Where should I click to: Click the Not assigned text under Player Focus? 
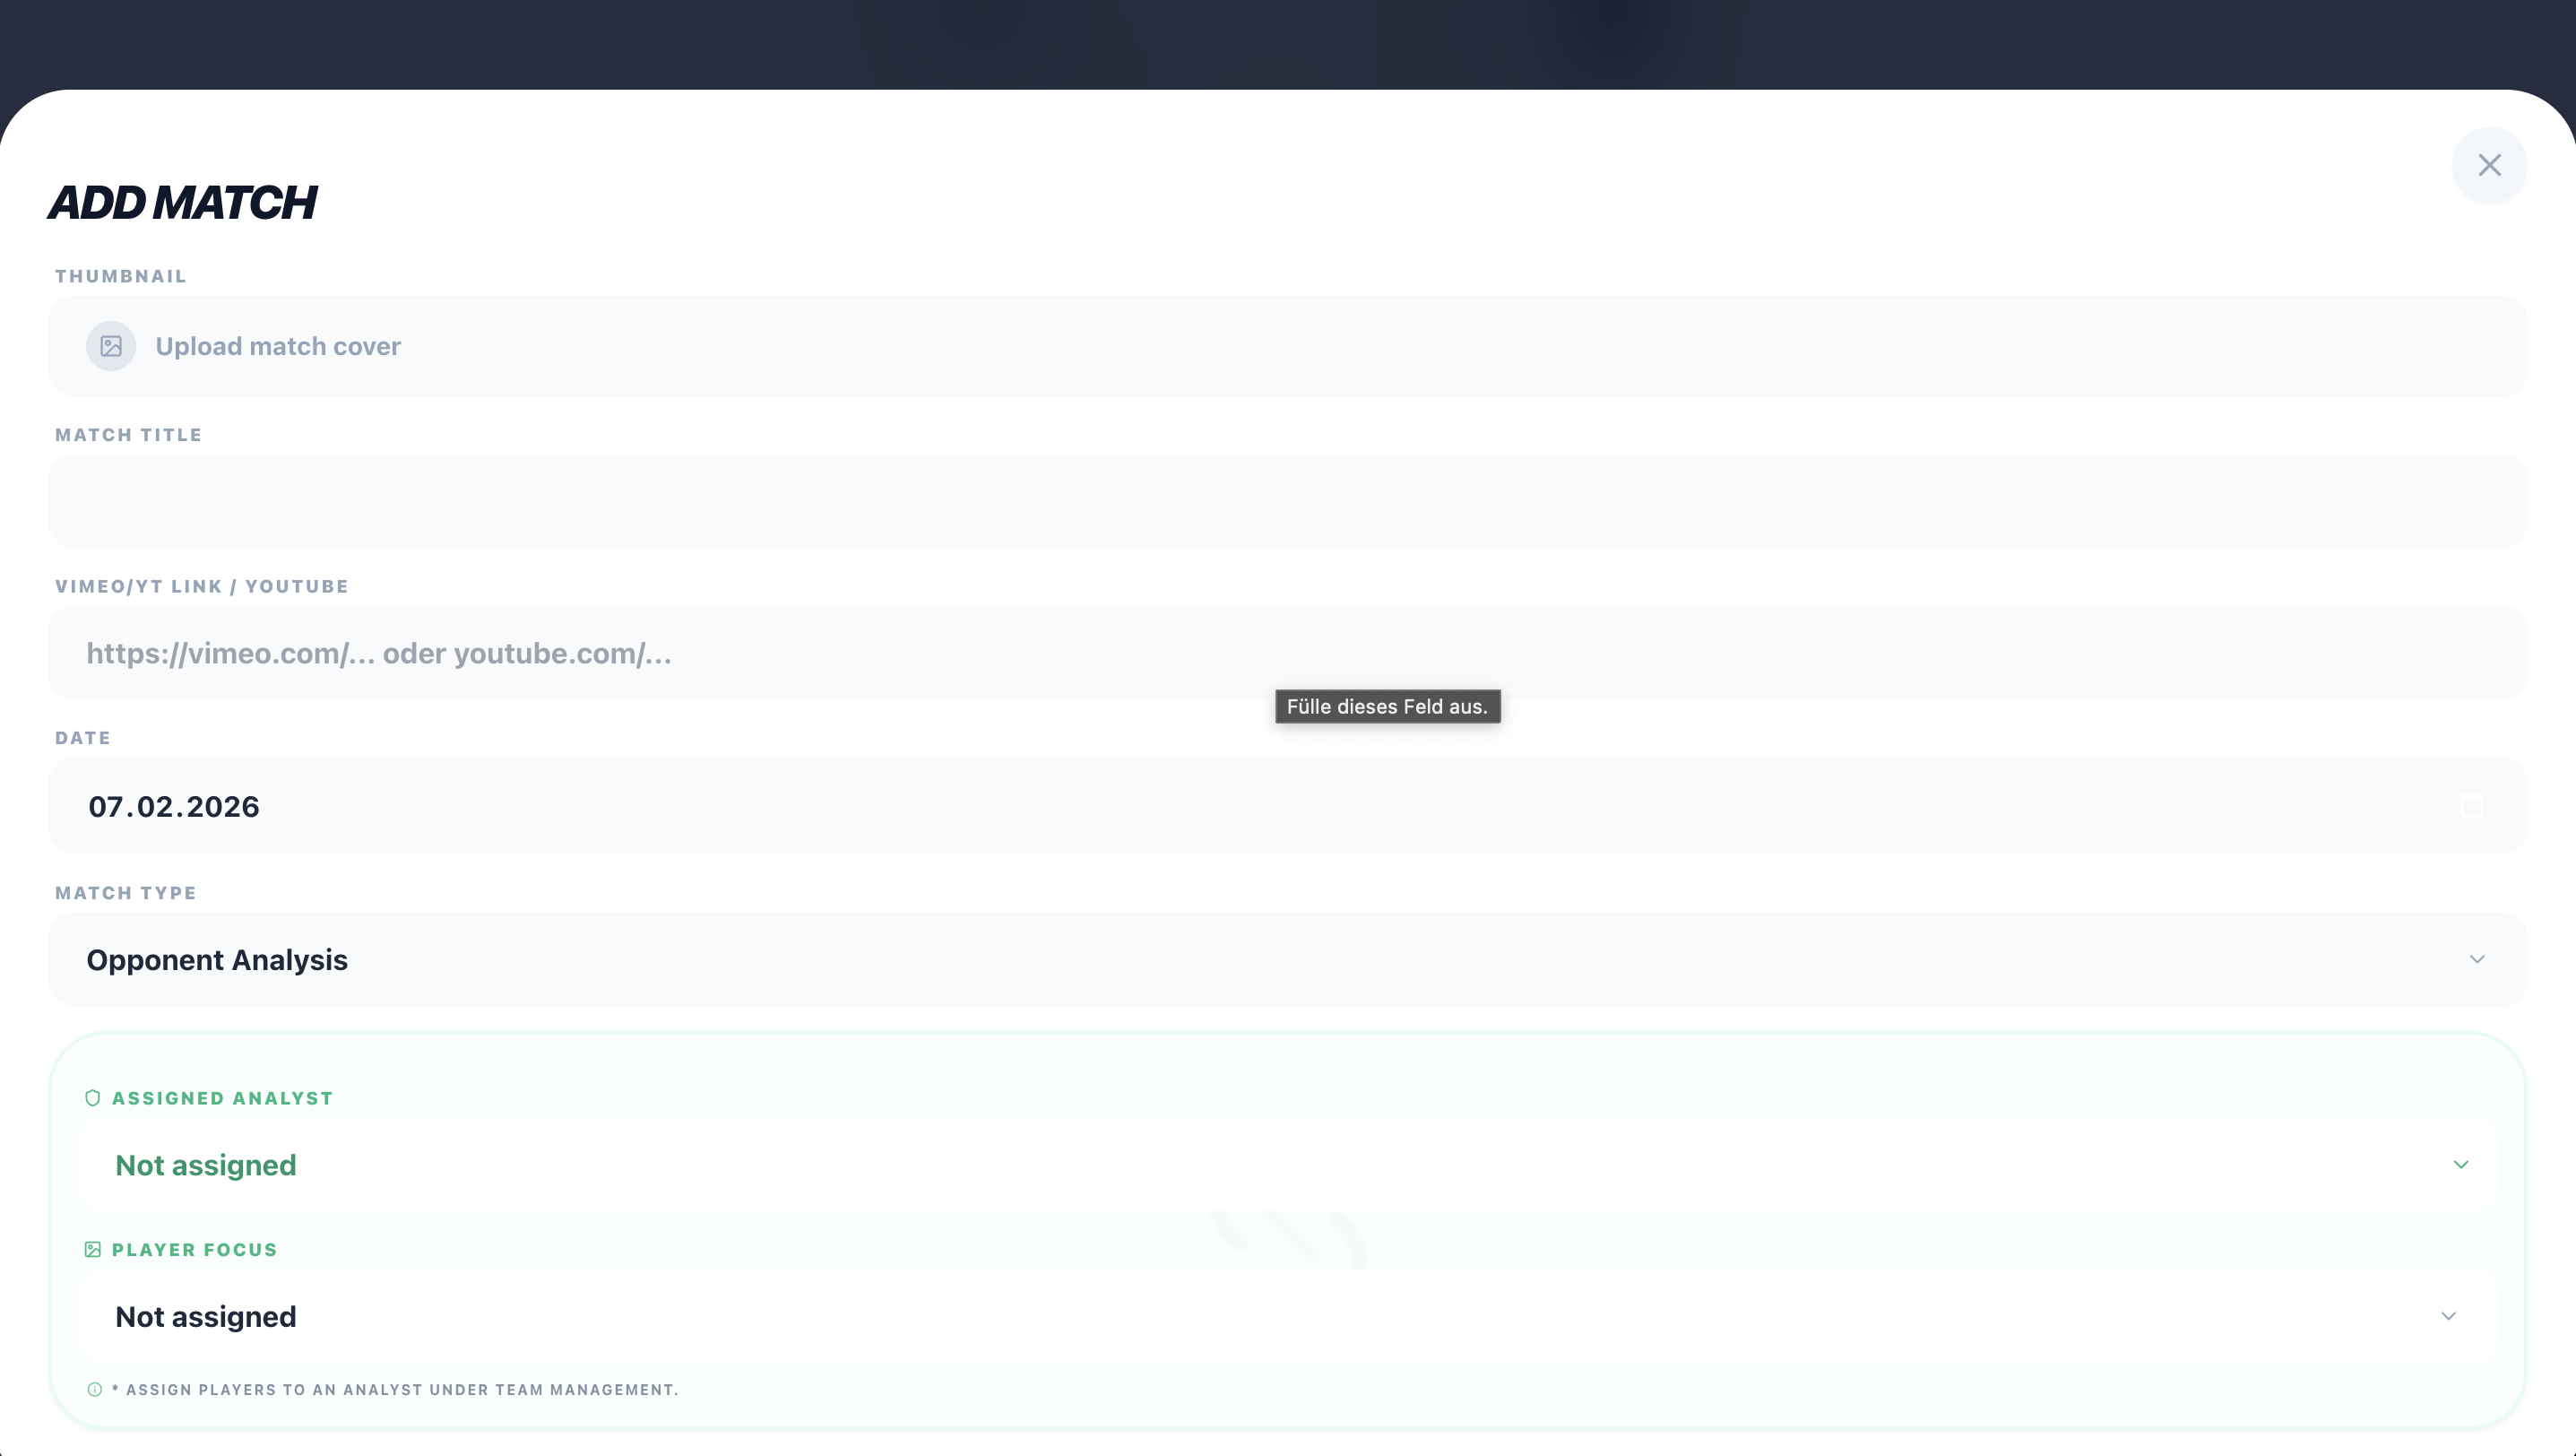point(205,1316)
